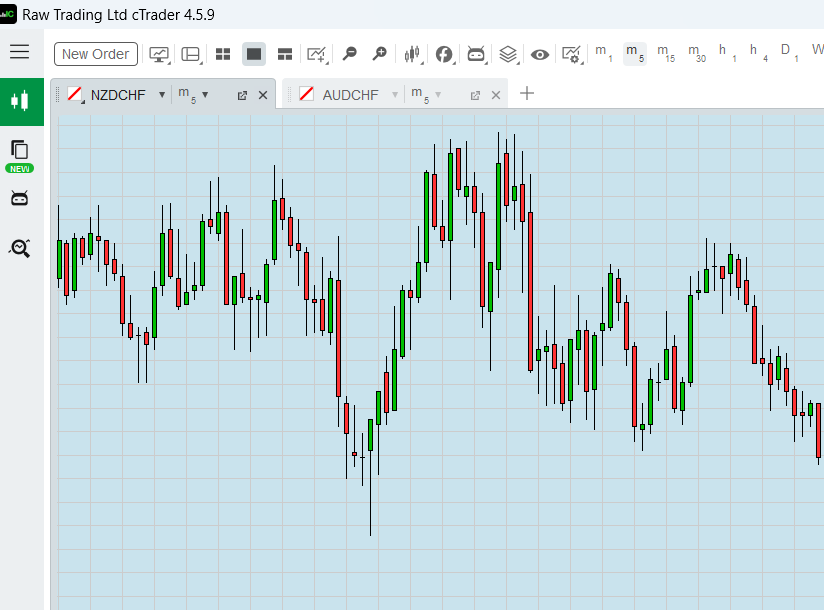Open the Automate robot sidebar icon
The width and height of the screenshot is (824, 610).
19,199
